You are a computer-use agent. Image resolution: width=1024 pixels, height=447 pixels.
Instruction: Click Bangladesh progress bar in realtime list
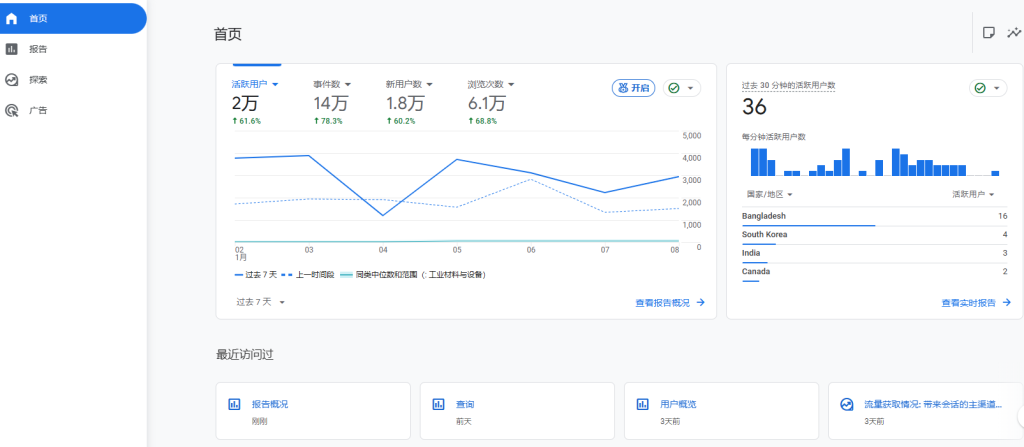pos(808,226)
